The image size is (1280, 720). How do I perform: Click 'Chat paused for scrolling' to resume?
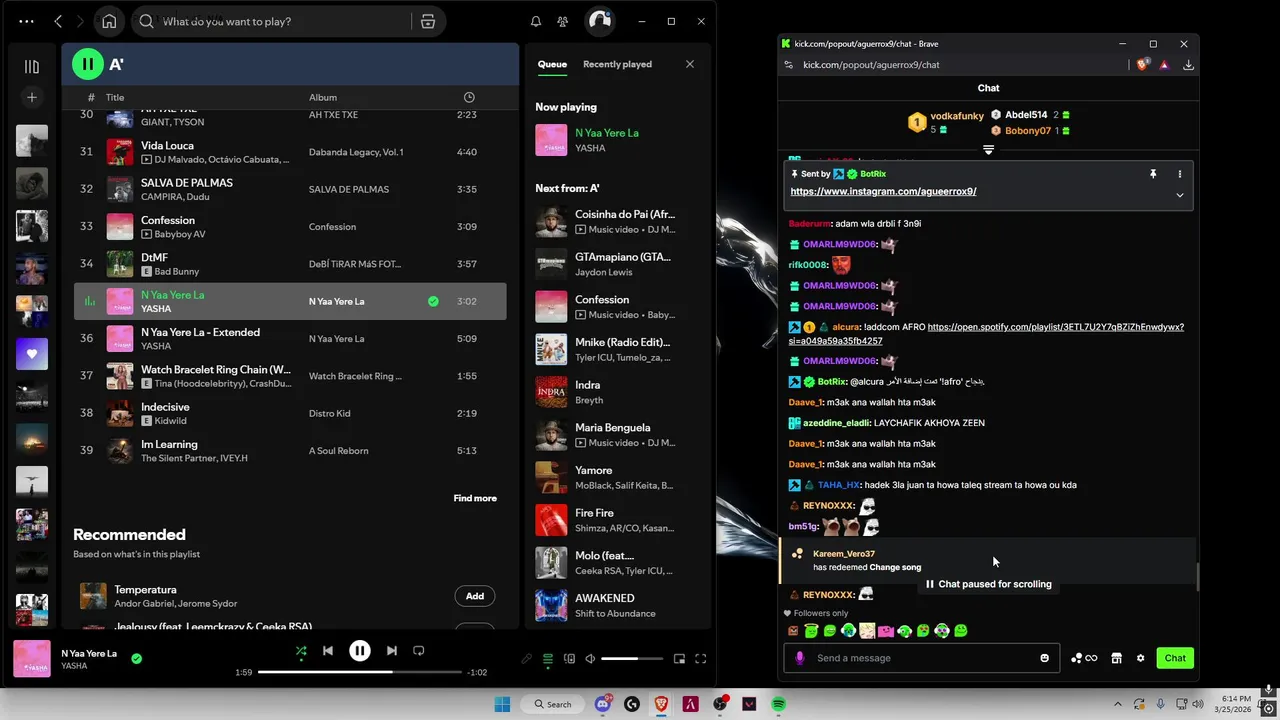(988, 584)
